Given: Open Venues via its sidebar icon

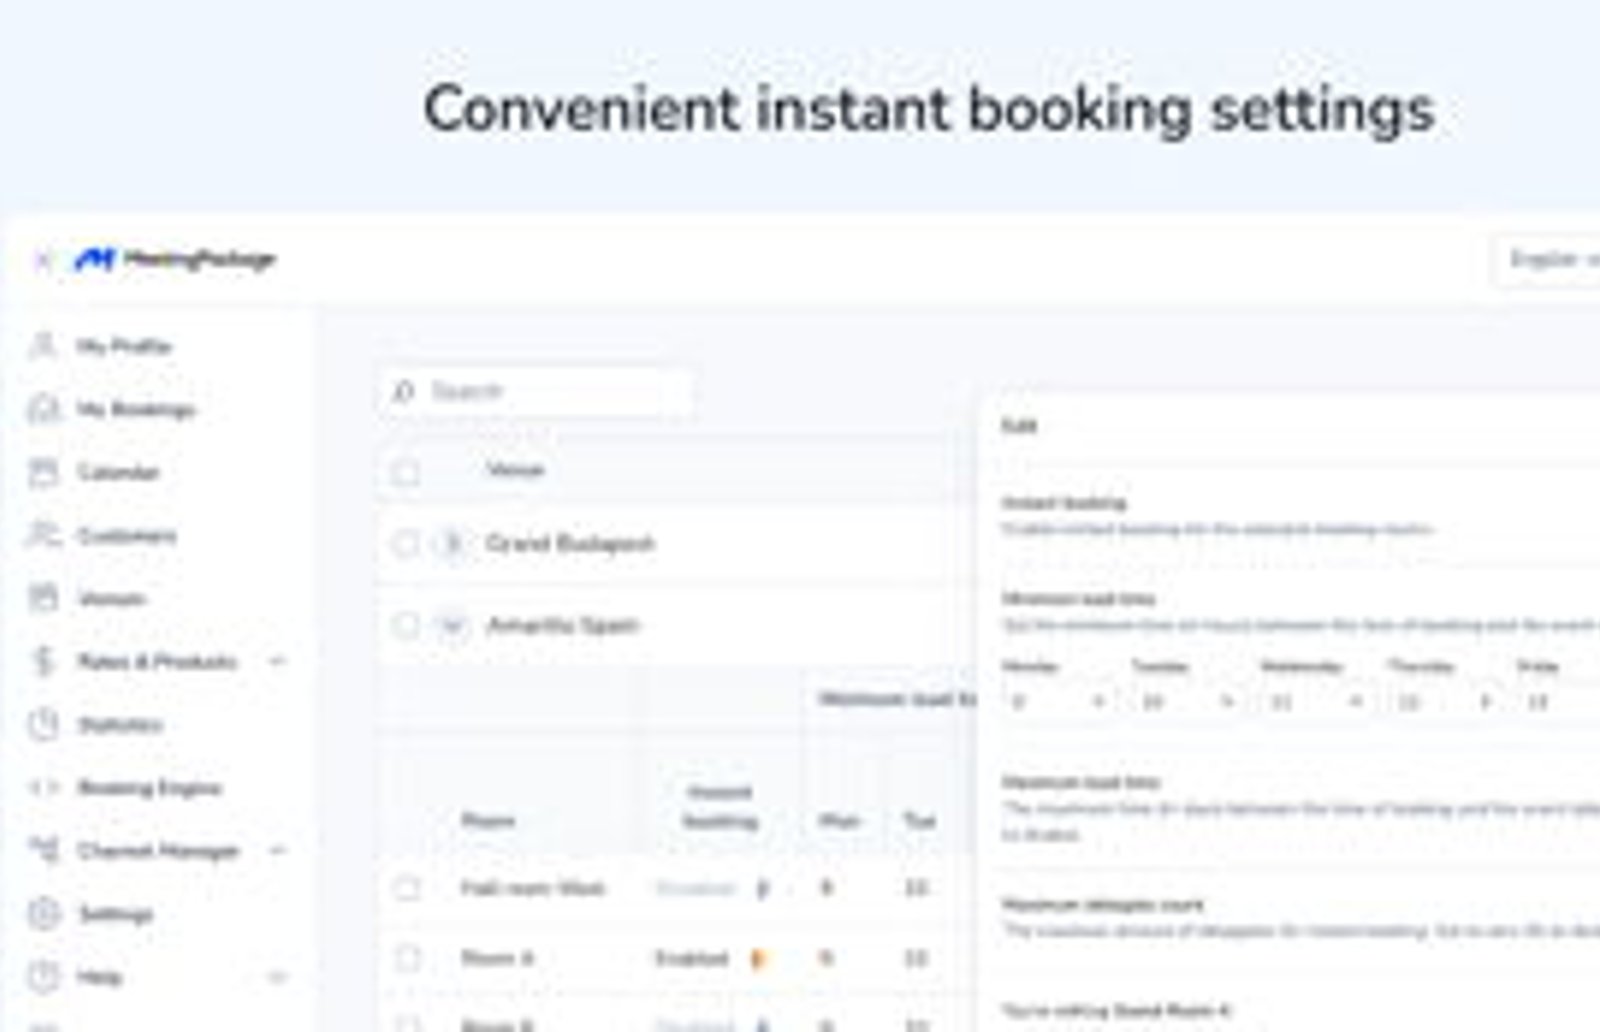Looking at the screenshot, I should [x=43, y=598].
